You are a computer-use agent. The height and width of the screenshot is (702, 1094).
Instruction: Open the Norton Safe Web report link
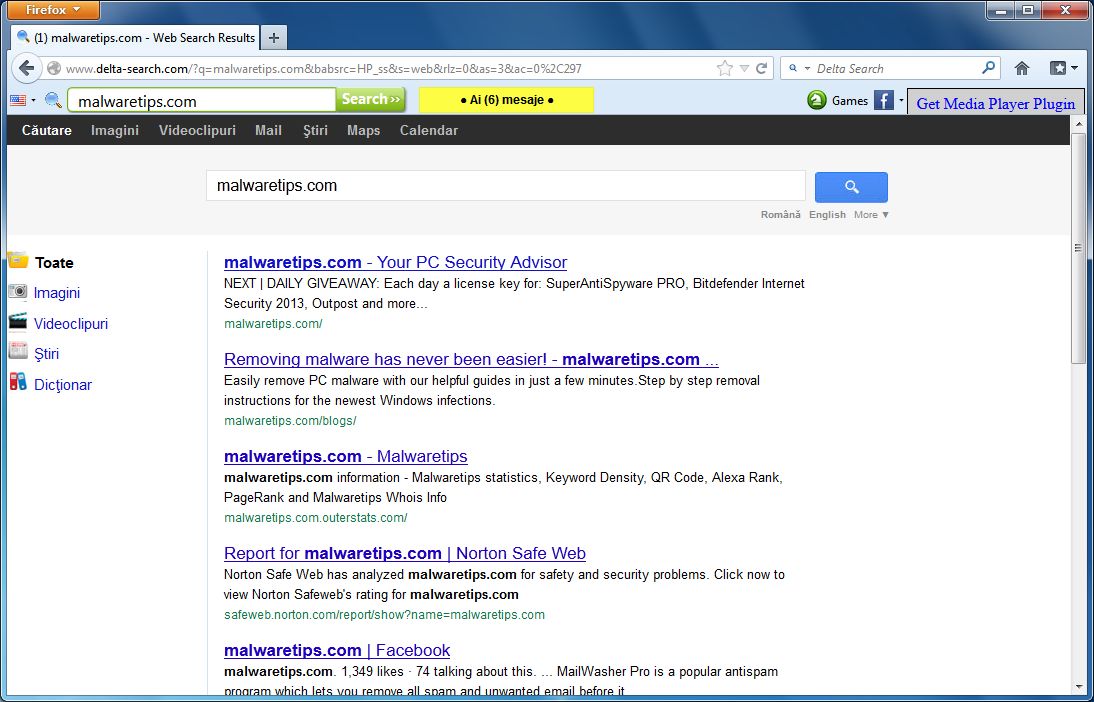404,553
